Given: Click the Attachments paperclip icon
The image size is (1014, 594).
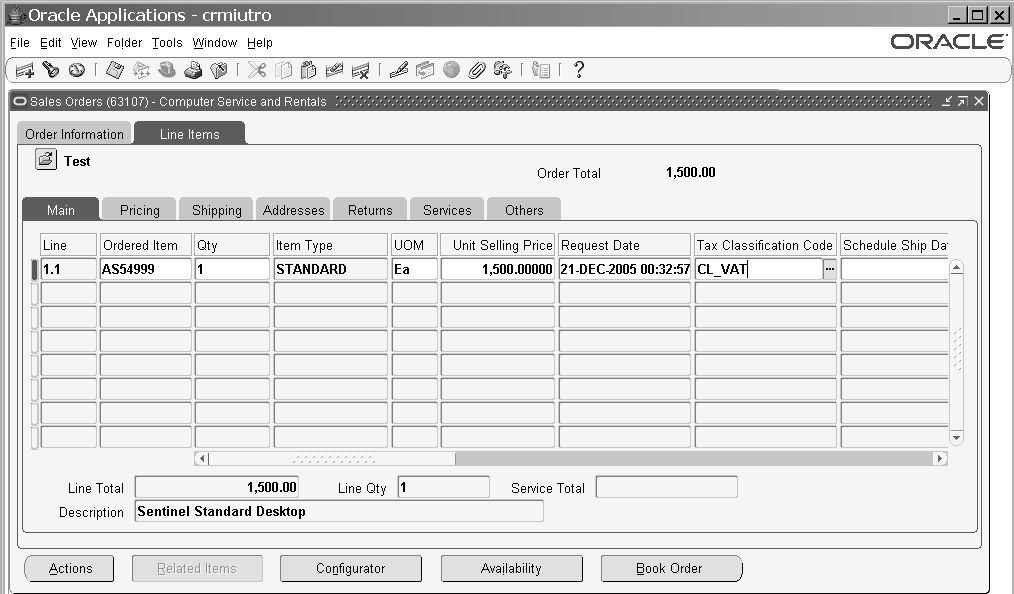Looking at the screenshot, I should (x=477, y=70).
